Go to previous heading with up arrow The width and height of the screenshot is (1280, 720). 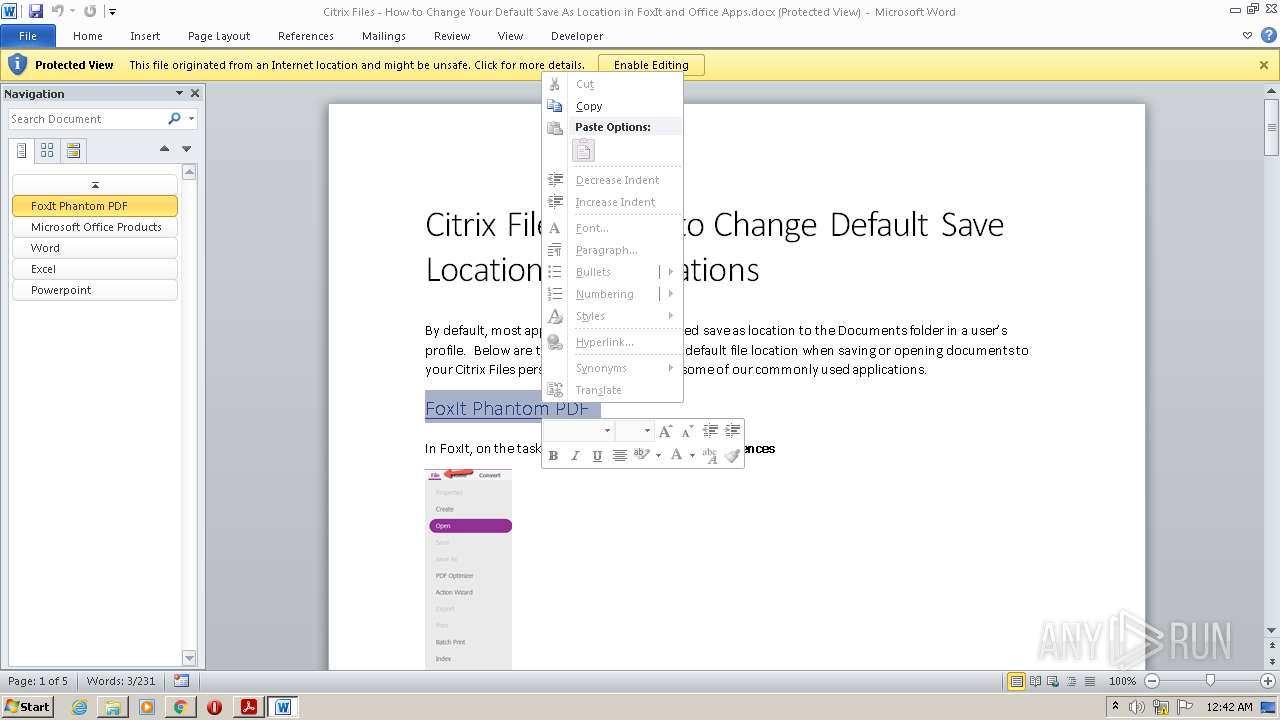[x=164, y=149]
